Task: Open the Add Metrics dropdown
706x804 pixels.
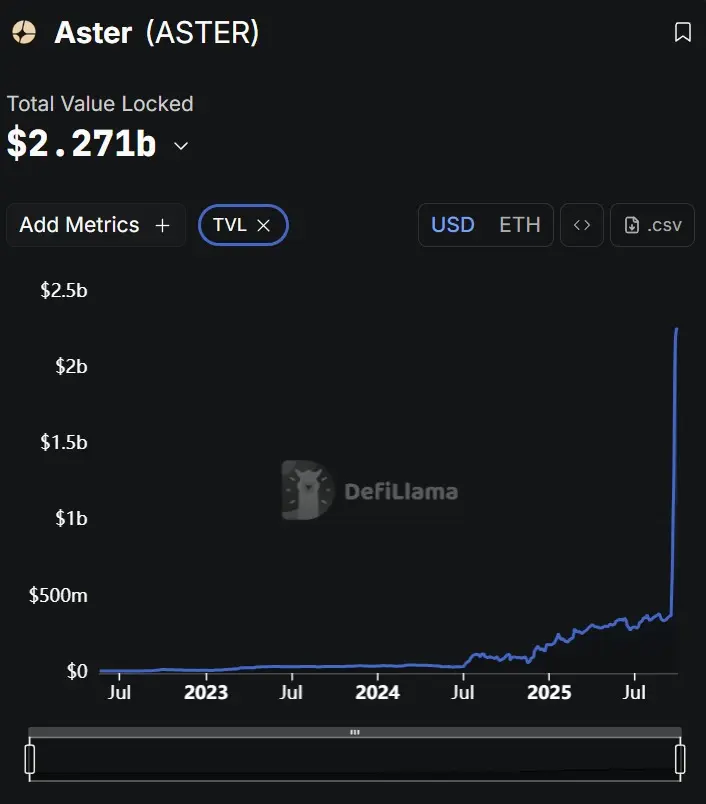Action: coord(95,225)
